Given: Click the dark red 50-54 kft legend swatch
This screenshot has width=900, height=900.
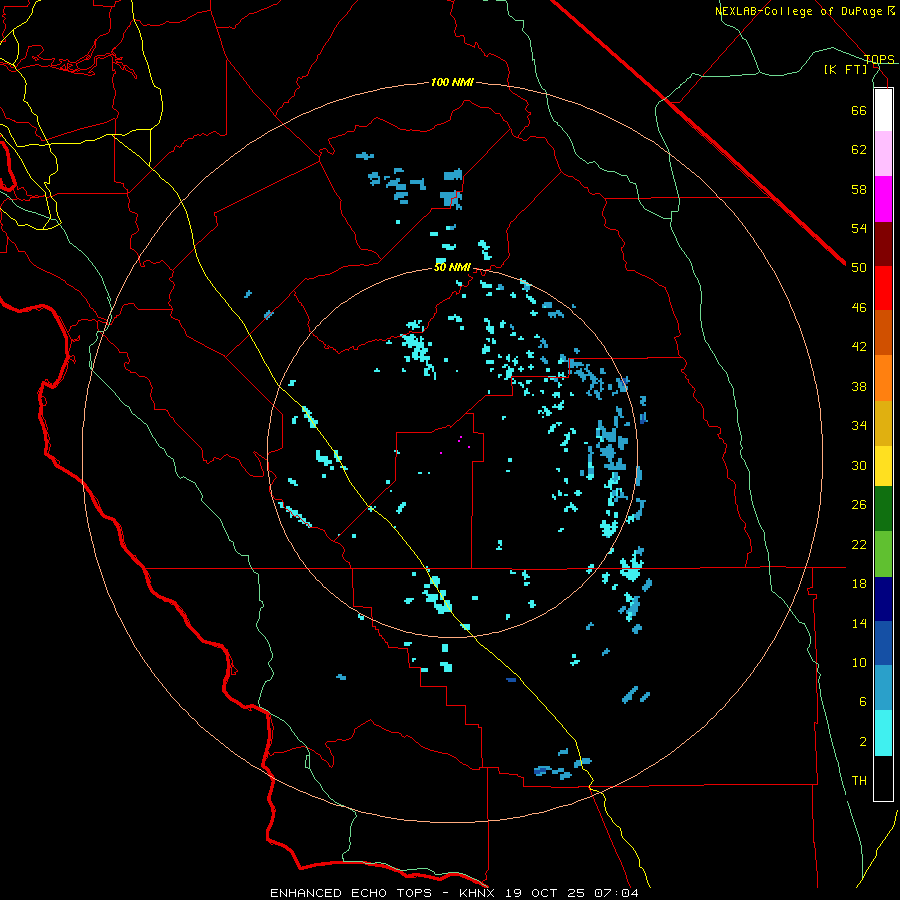Looking at the screenshot, I should pyautogui.click(x=883, y=244).
